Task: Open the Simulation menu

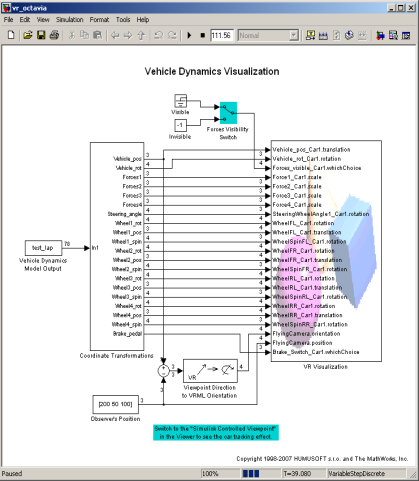Action: (x=70, y=20)
